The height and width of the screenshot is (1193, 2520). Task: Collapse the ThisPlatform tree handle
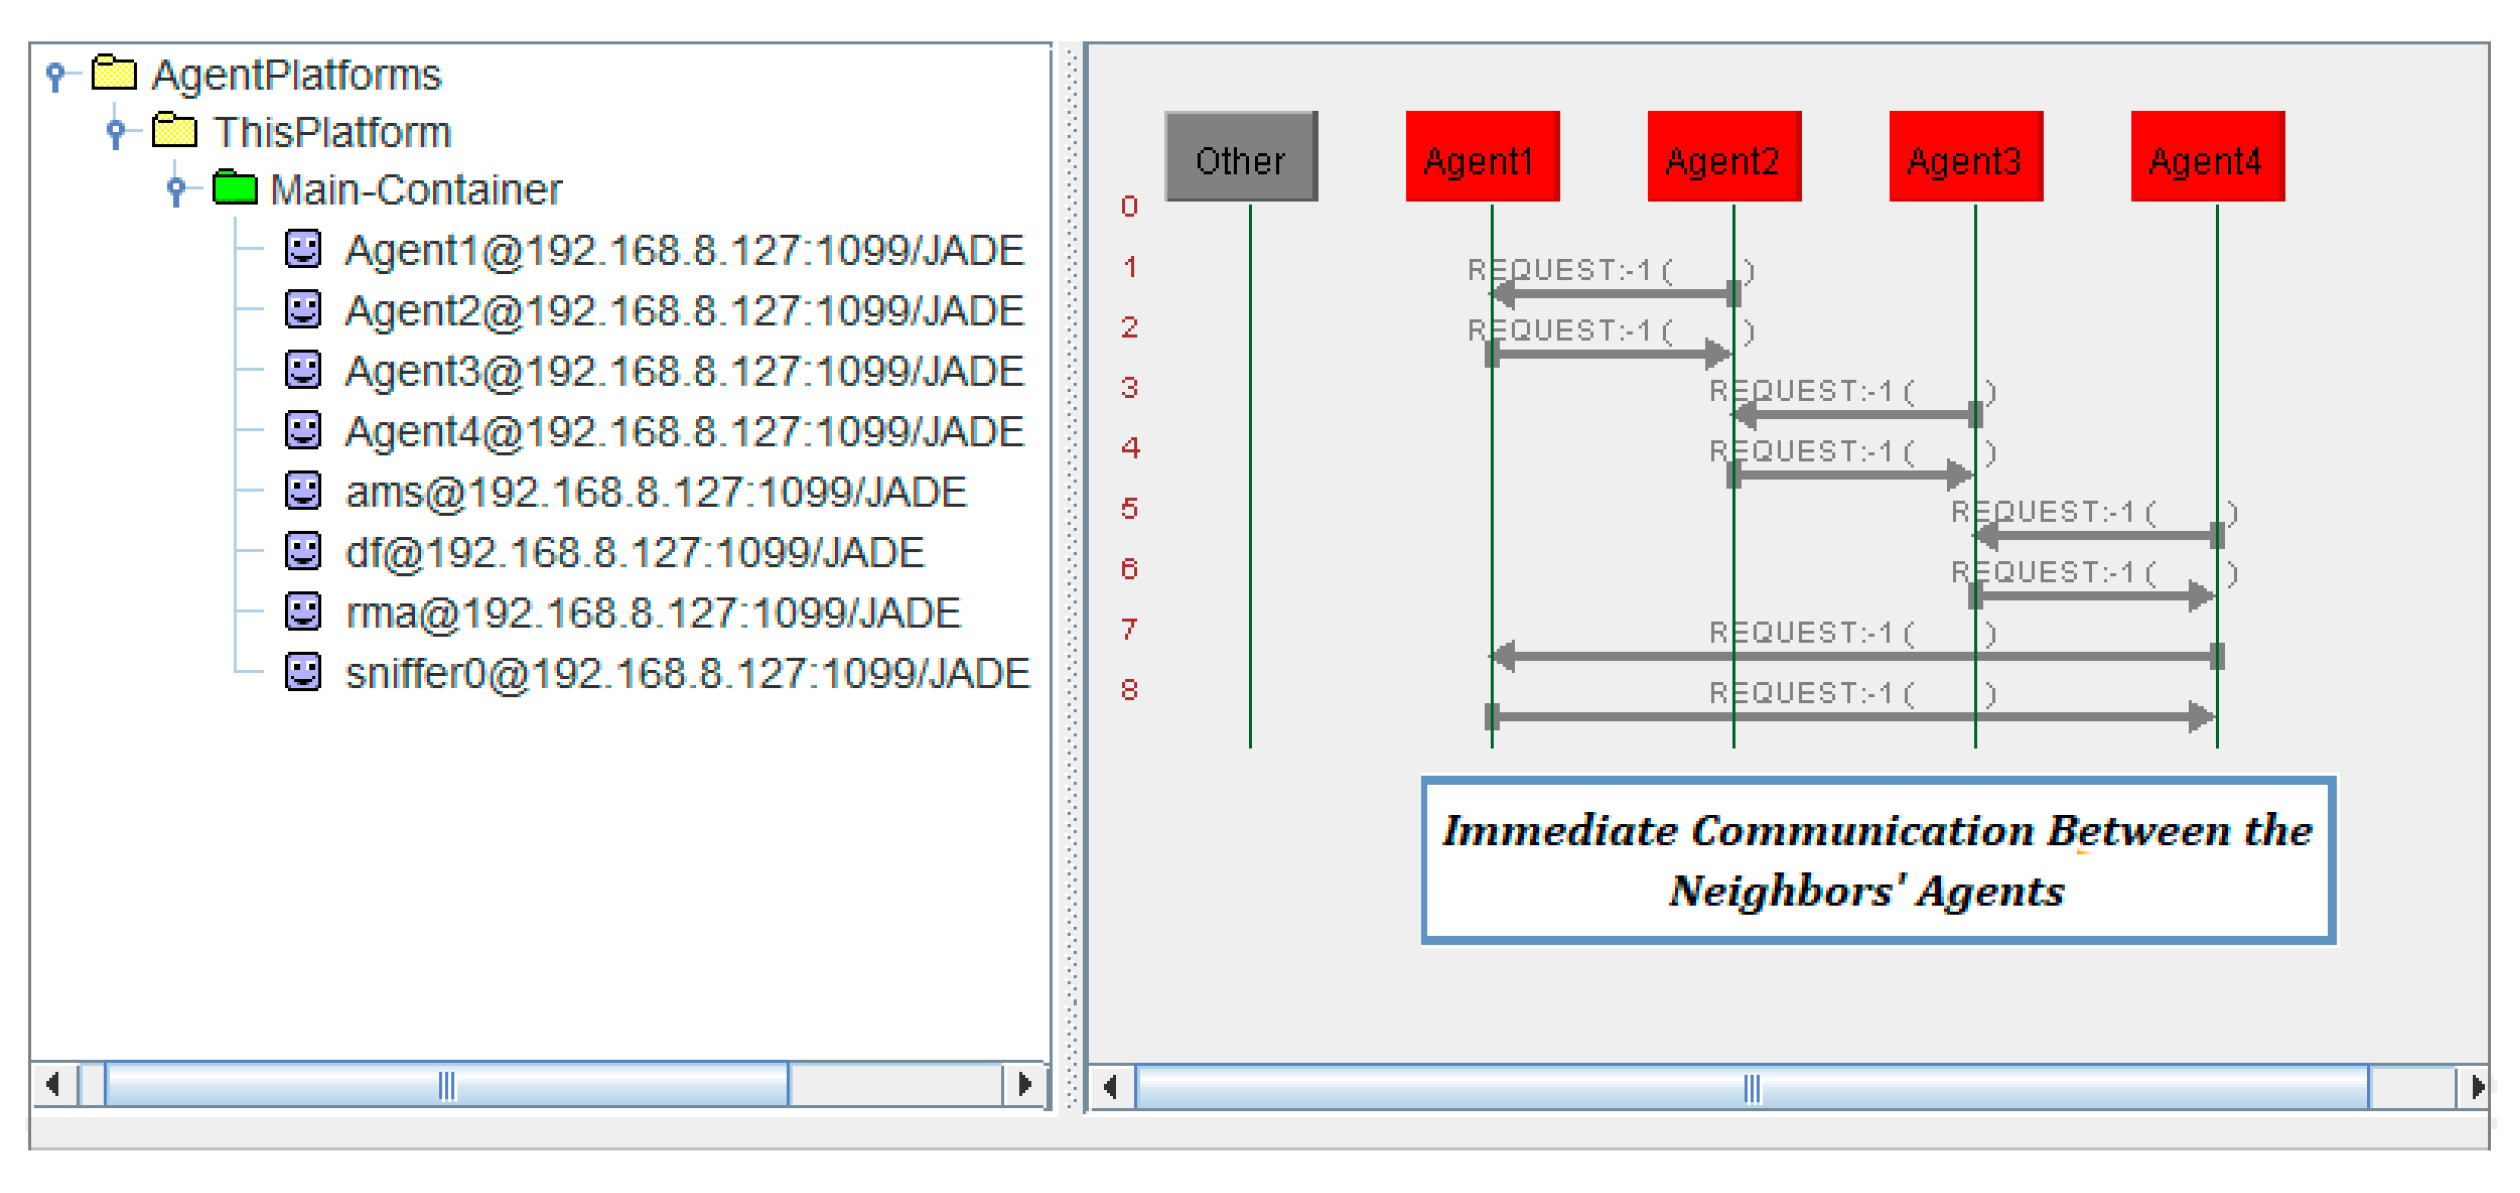coord(116,131)
